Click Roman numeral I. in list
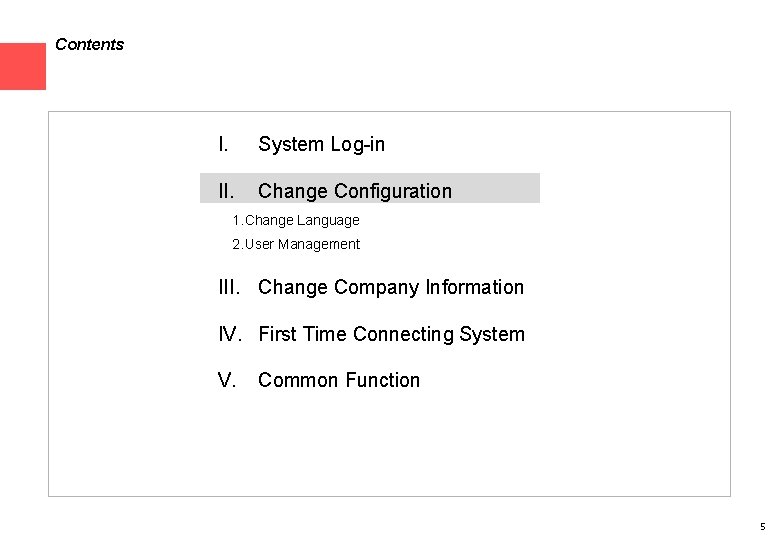Viewport: 780px width, 540px height. tap(224, 144)
